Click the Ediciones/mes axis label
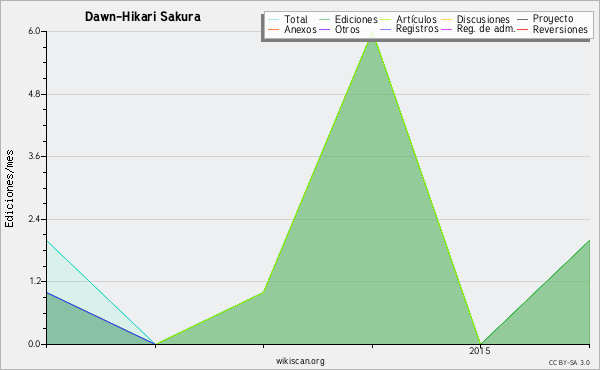600x370 pixels. coord(9,189)
